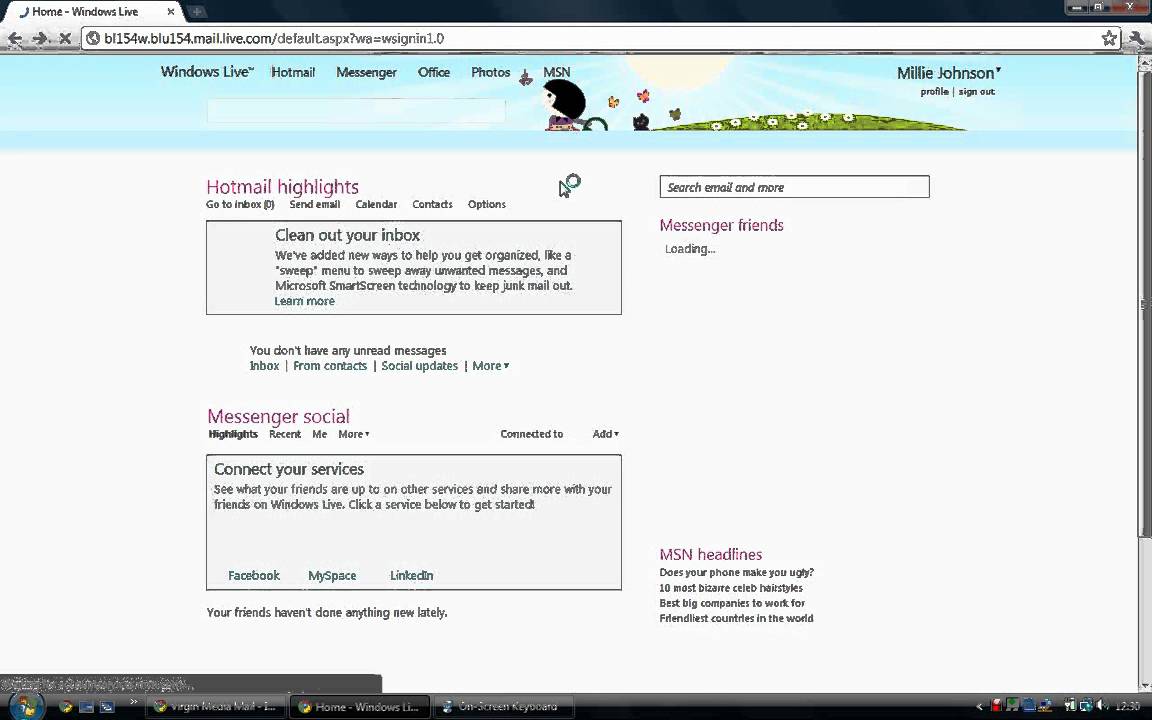Expand the quick launch overflow chevron
Image resolution: width=1152 pixels, height=720 pixels.
coord(134,703)
